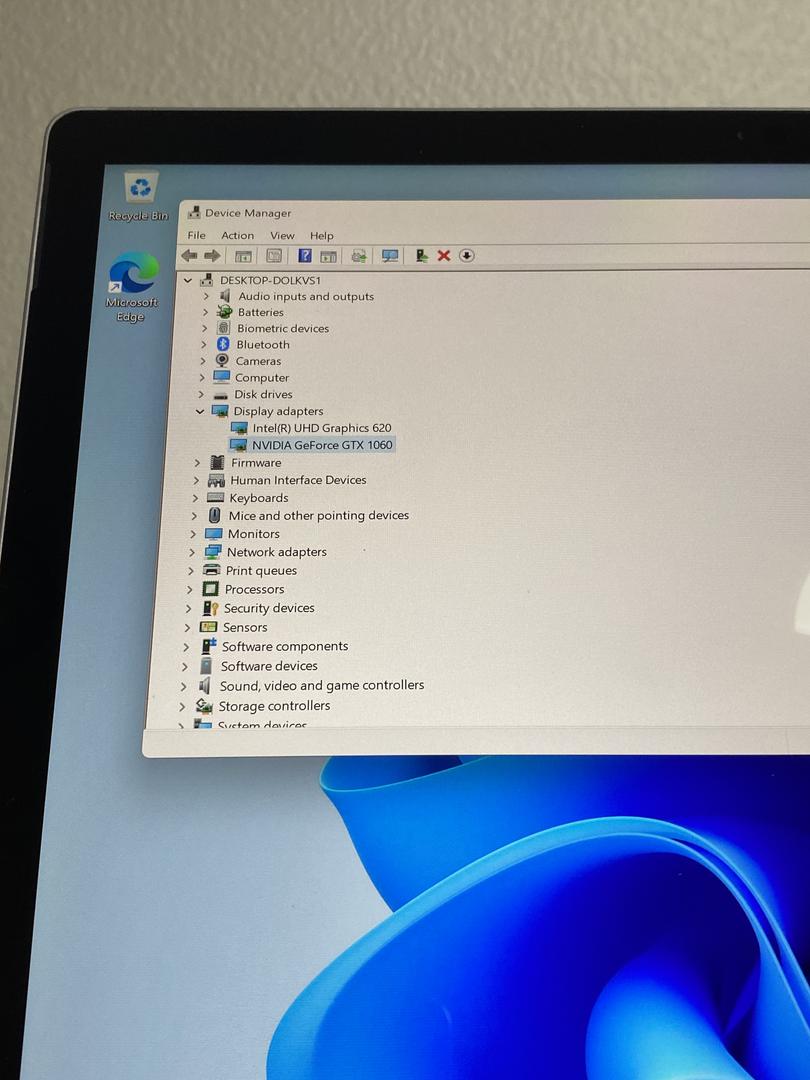Click the Device Manager window title text

[x=248, y=213]
